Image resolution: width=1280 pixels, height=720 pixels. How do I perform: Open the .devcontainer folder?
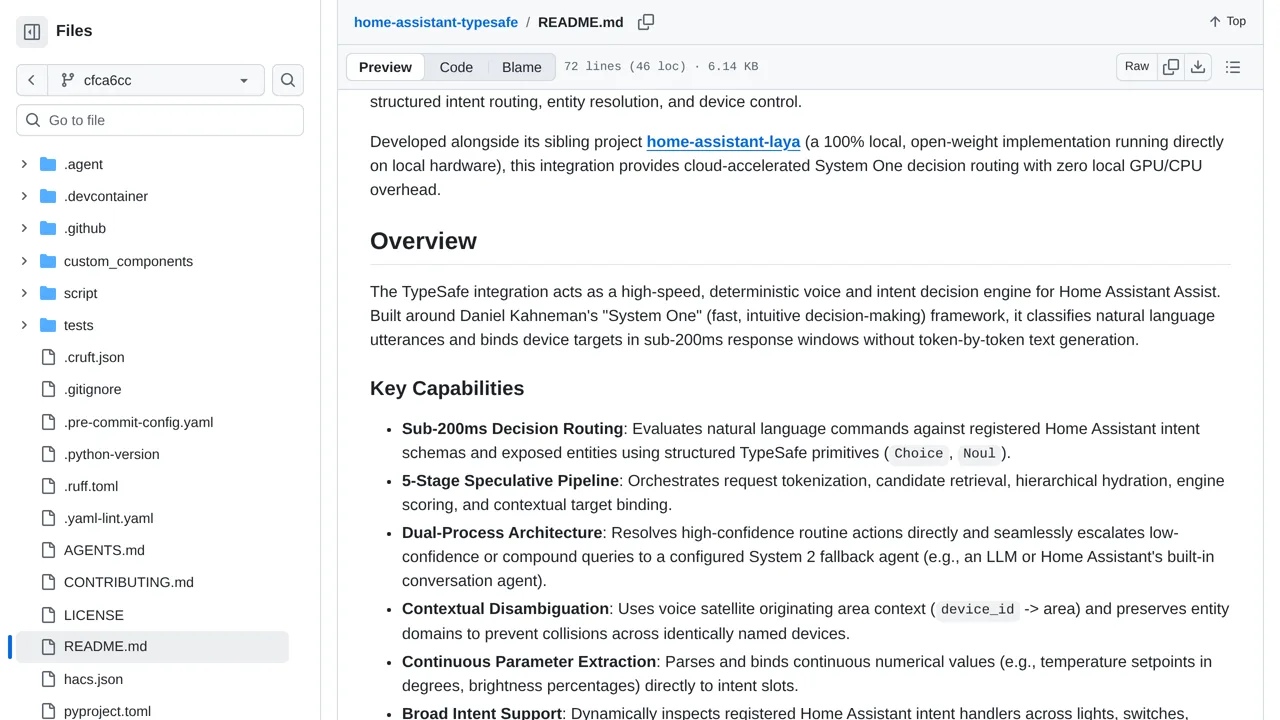click(106, 196)
